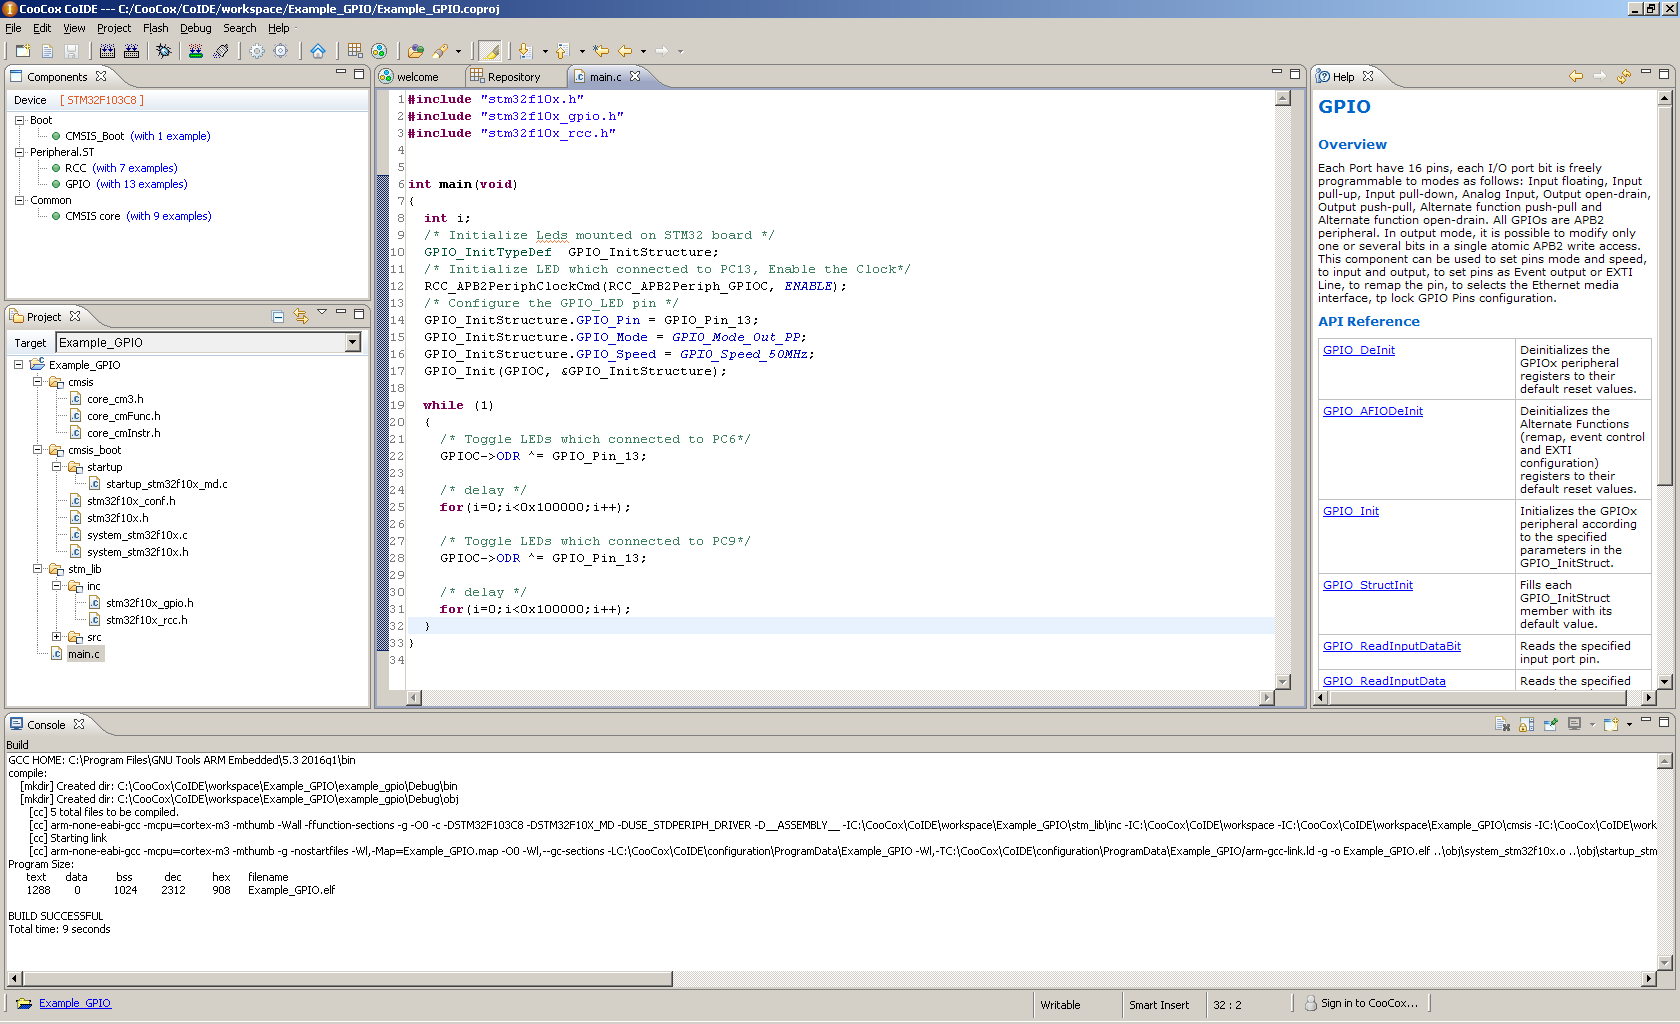Collapse the Peripheral.ST node in Components
The image size is (1680, 1024).
pyautogui.click(x=19, y=152)
